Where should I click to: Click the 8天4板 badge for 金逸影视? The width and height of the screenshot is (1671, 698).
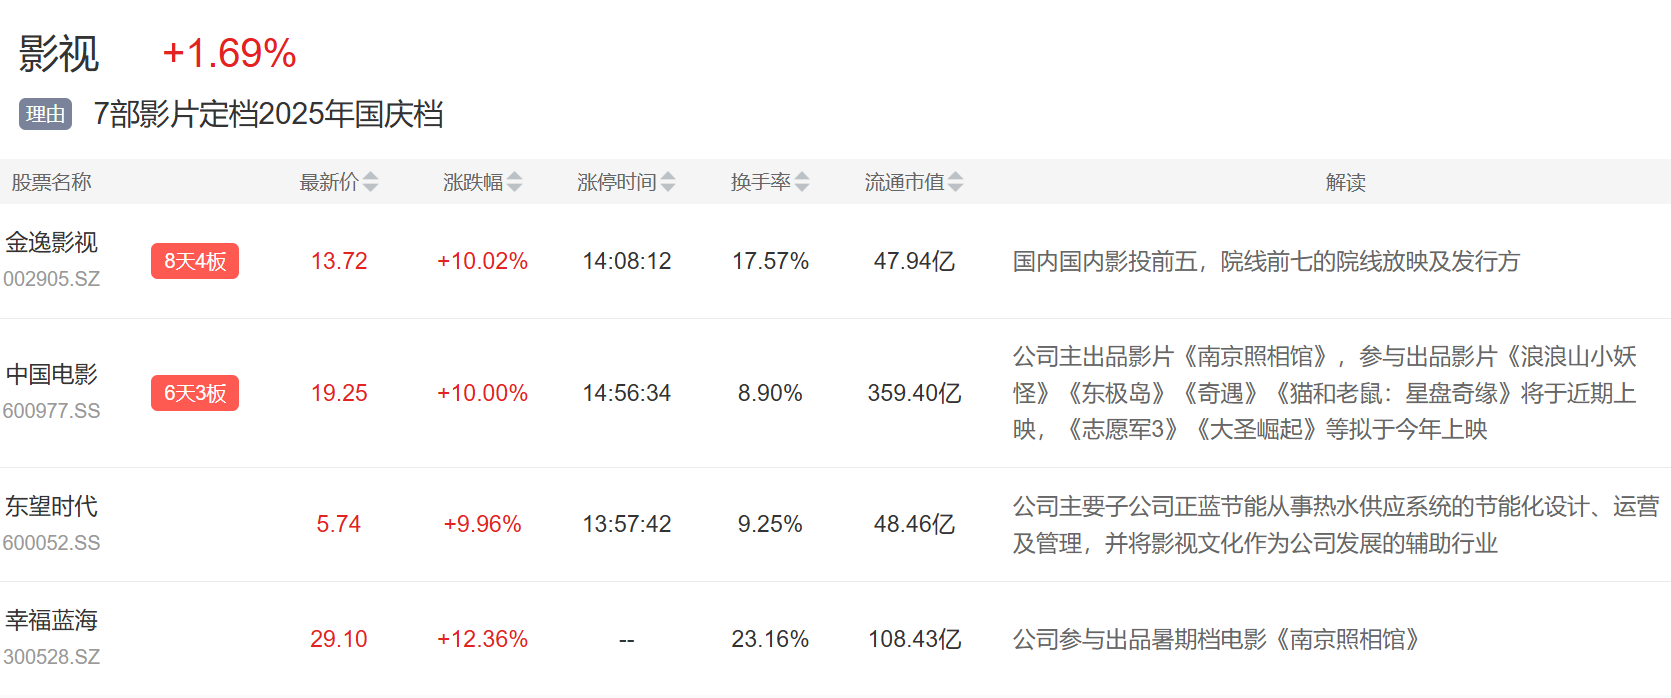pyautogui.click(x=195, y=261)
